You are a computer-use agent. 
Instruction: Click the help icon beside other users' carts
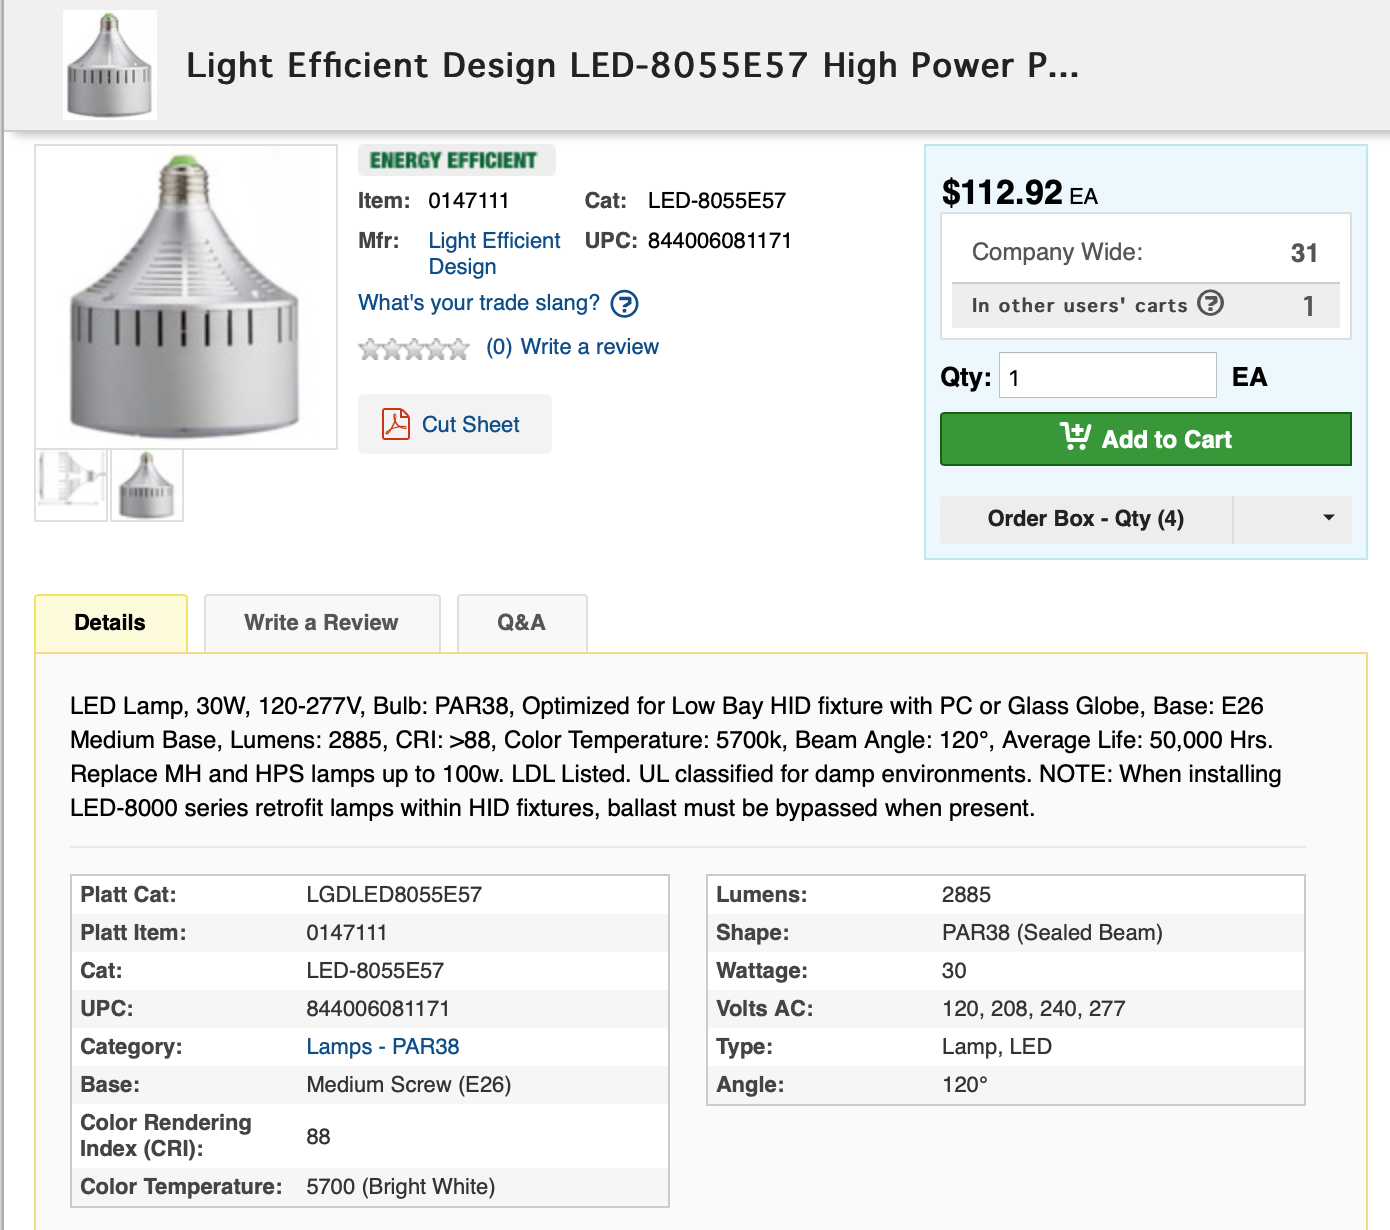1212,305
